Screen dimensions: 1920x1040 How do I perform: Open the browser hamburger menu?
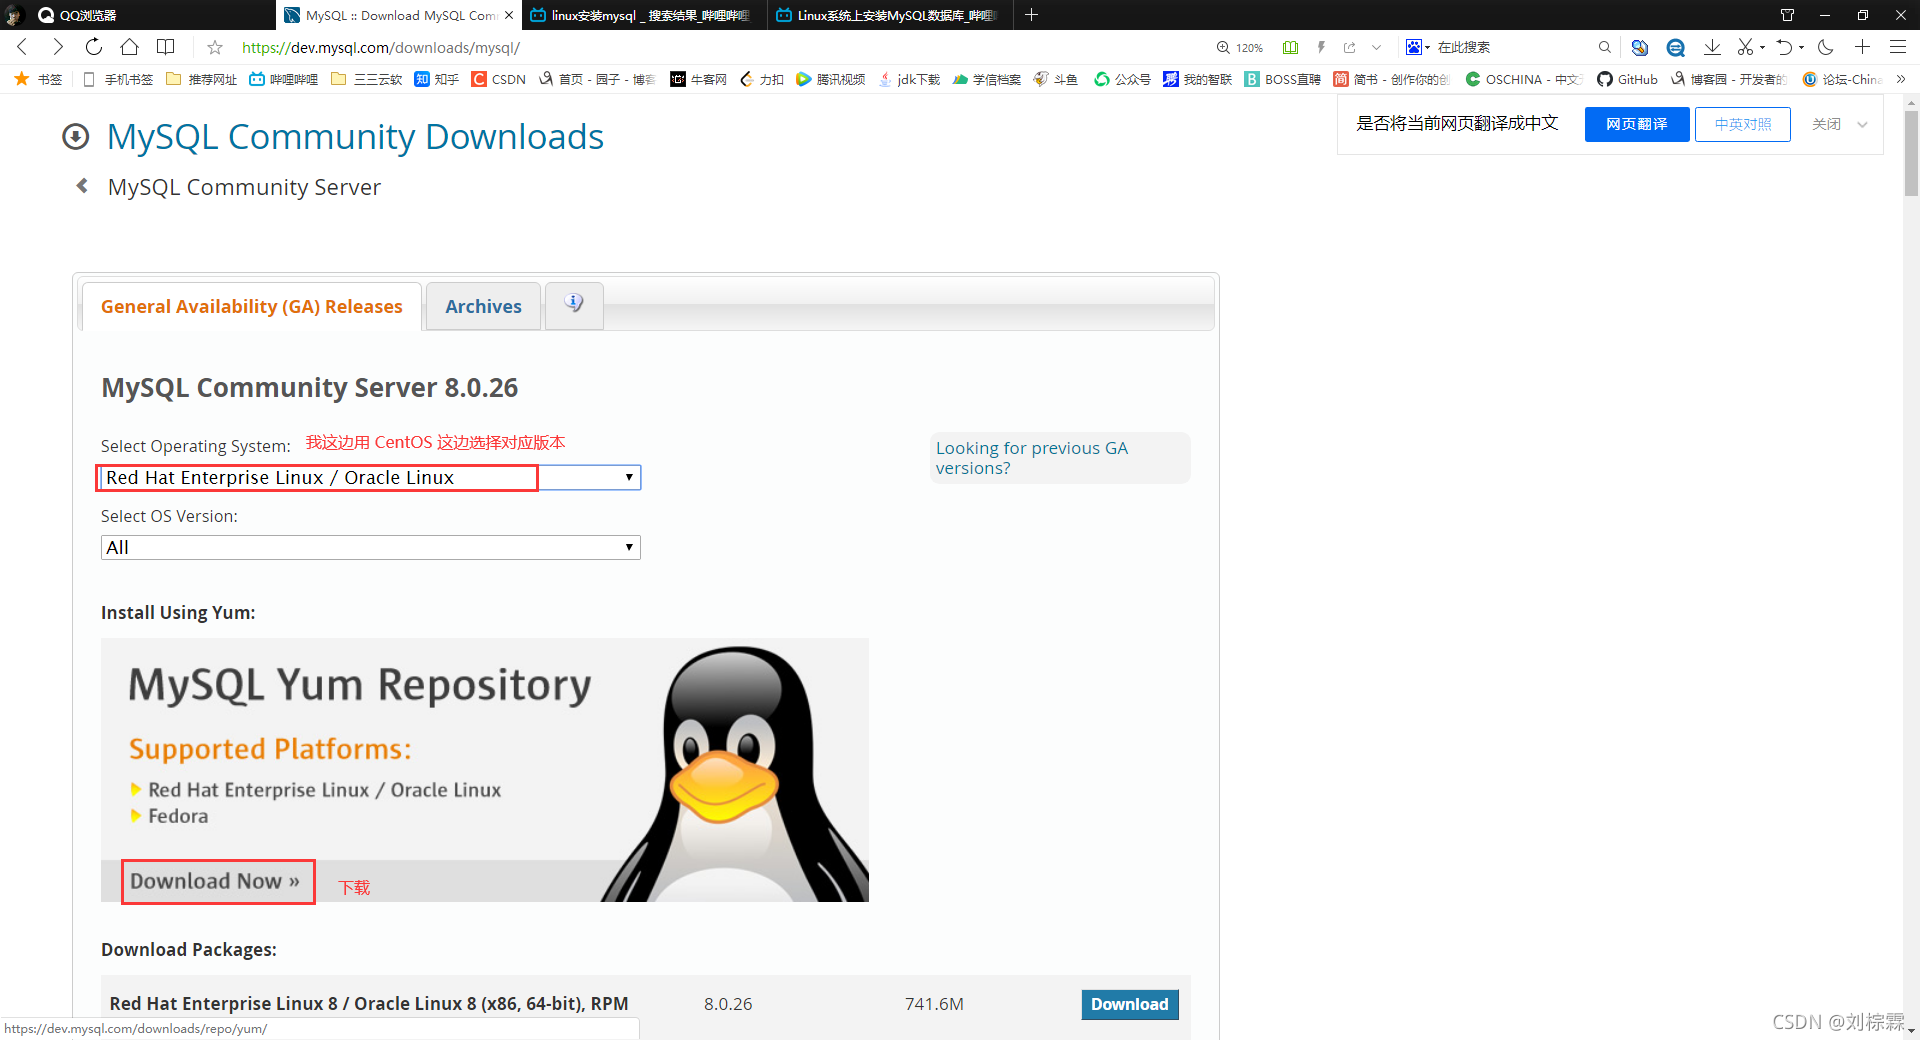1898,47
